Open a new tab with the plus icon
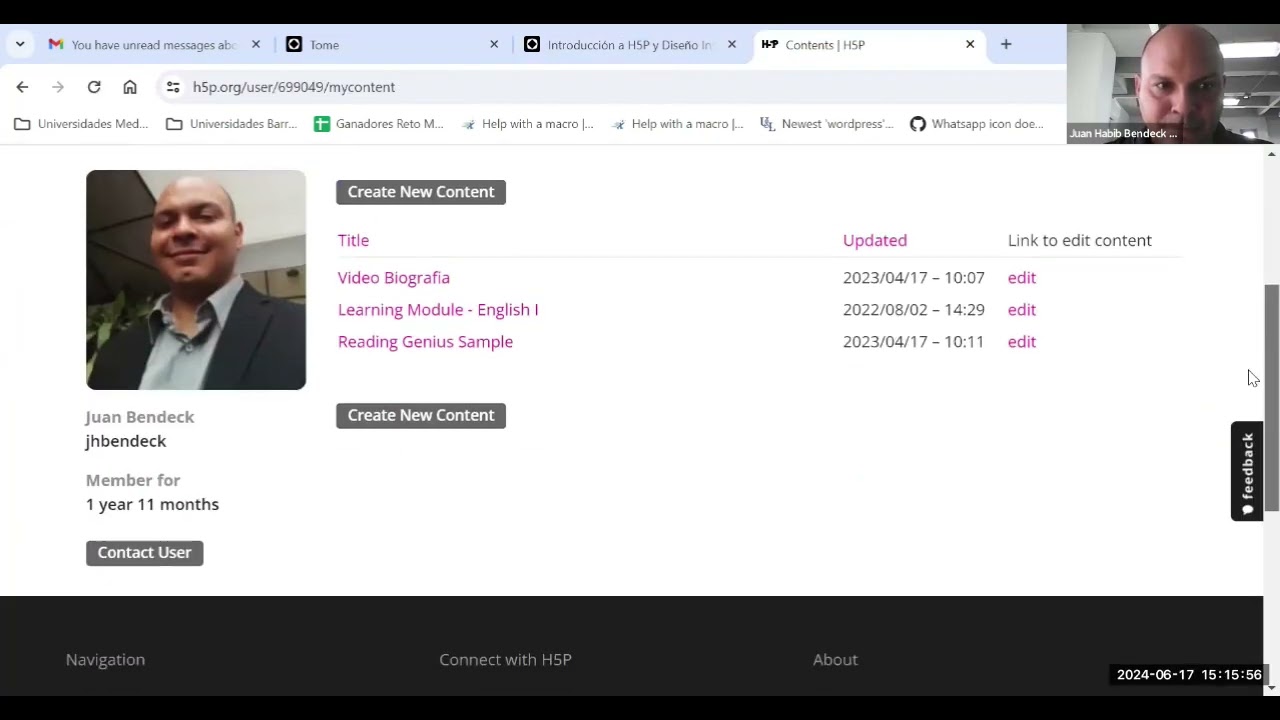The width and height of the screenshot is (1280, 720). point(1006,44)
